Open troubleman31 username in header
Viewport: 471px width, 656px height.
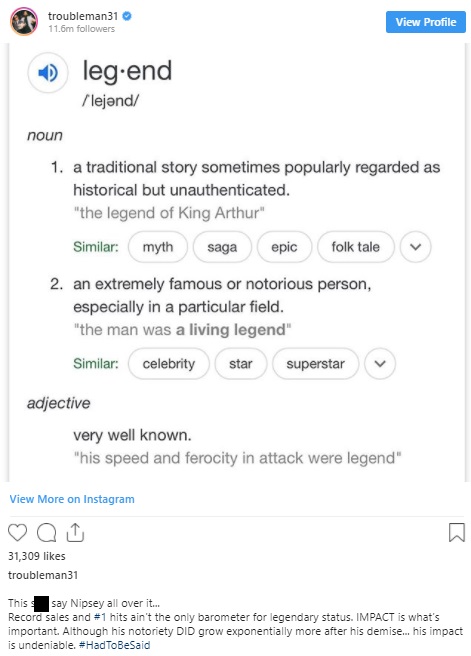click(x=83, y=16)
